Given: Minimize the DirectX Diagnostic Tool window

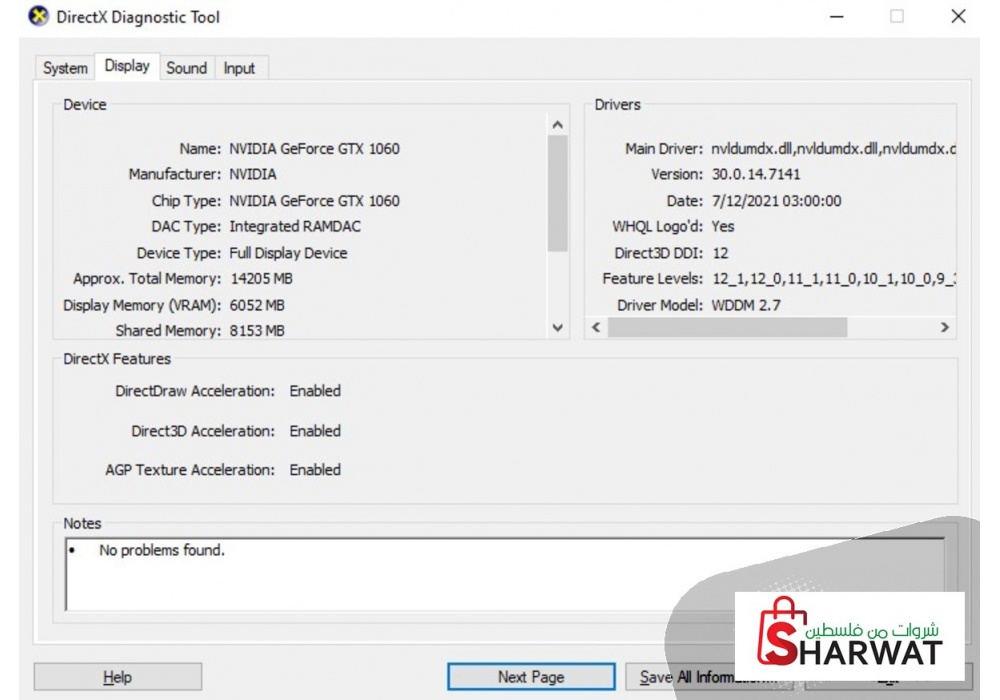Looking at the screenshot, I should 835,17.
